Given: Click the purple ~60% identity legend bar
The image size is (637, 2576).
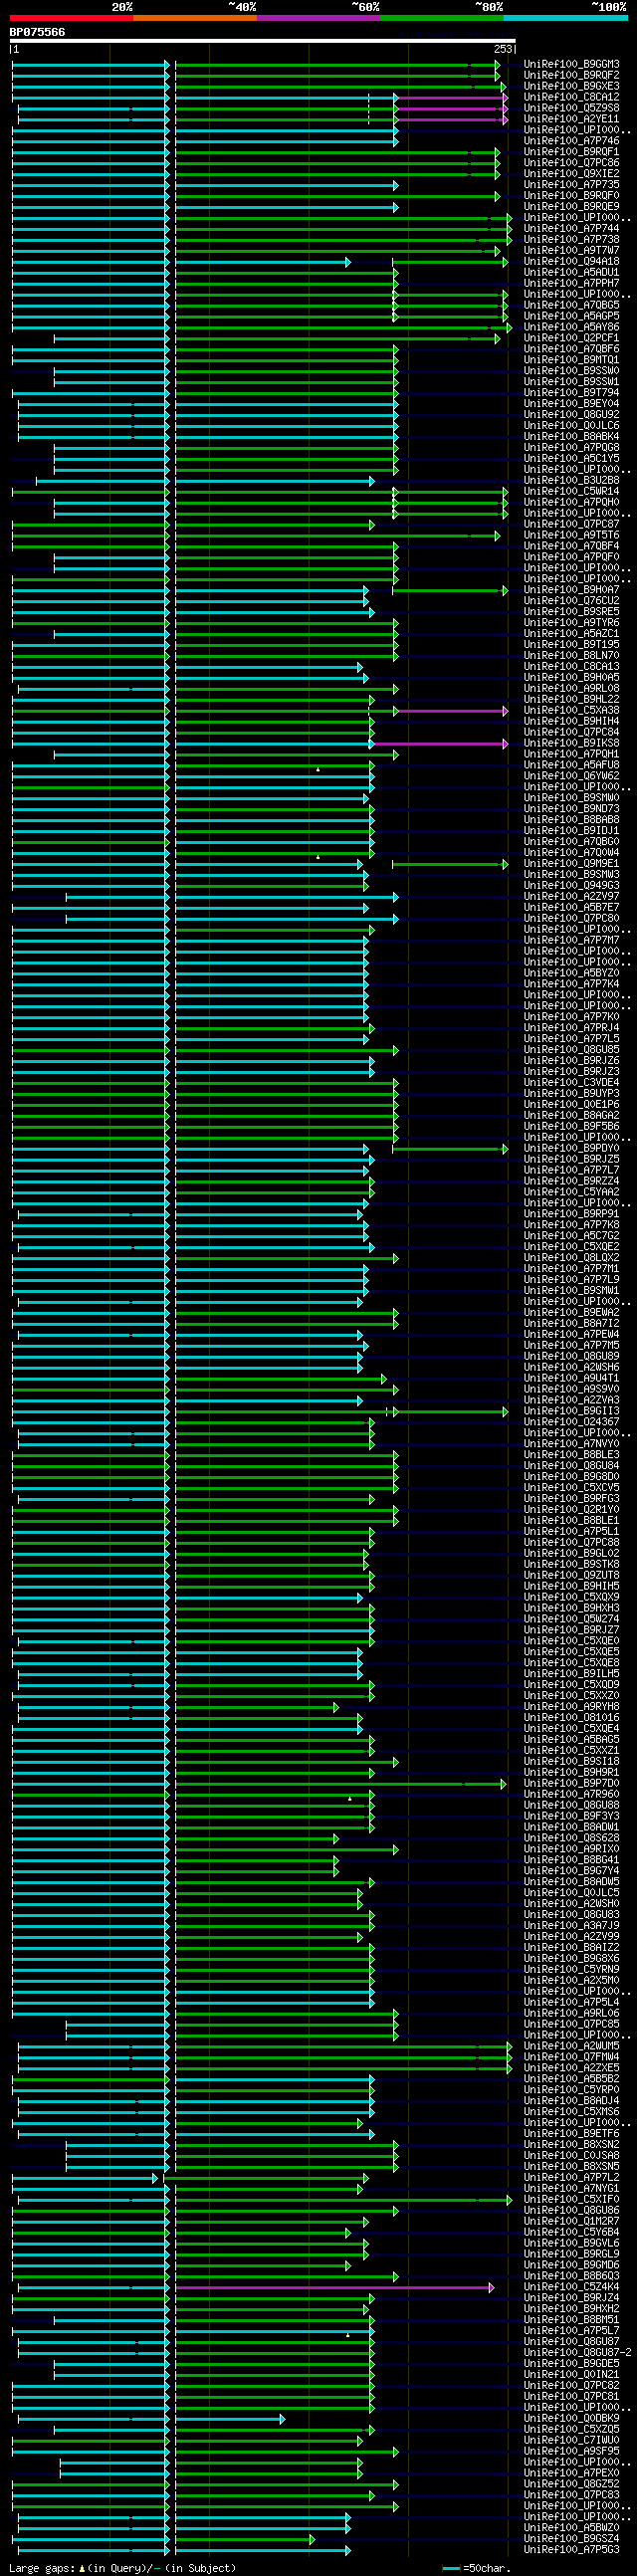Looking at the screenshot, I should pos(318,18).
